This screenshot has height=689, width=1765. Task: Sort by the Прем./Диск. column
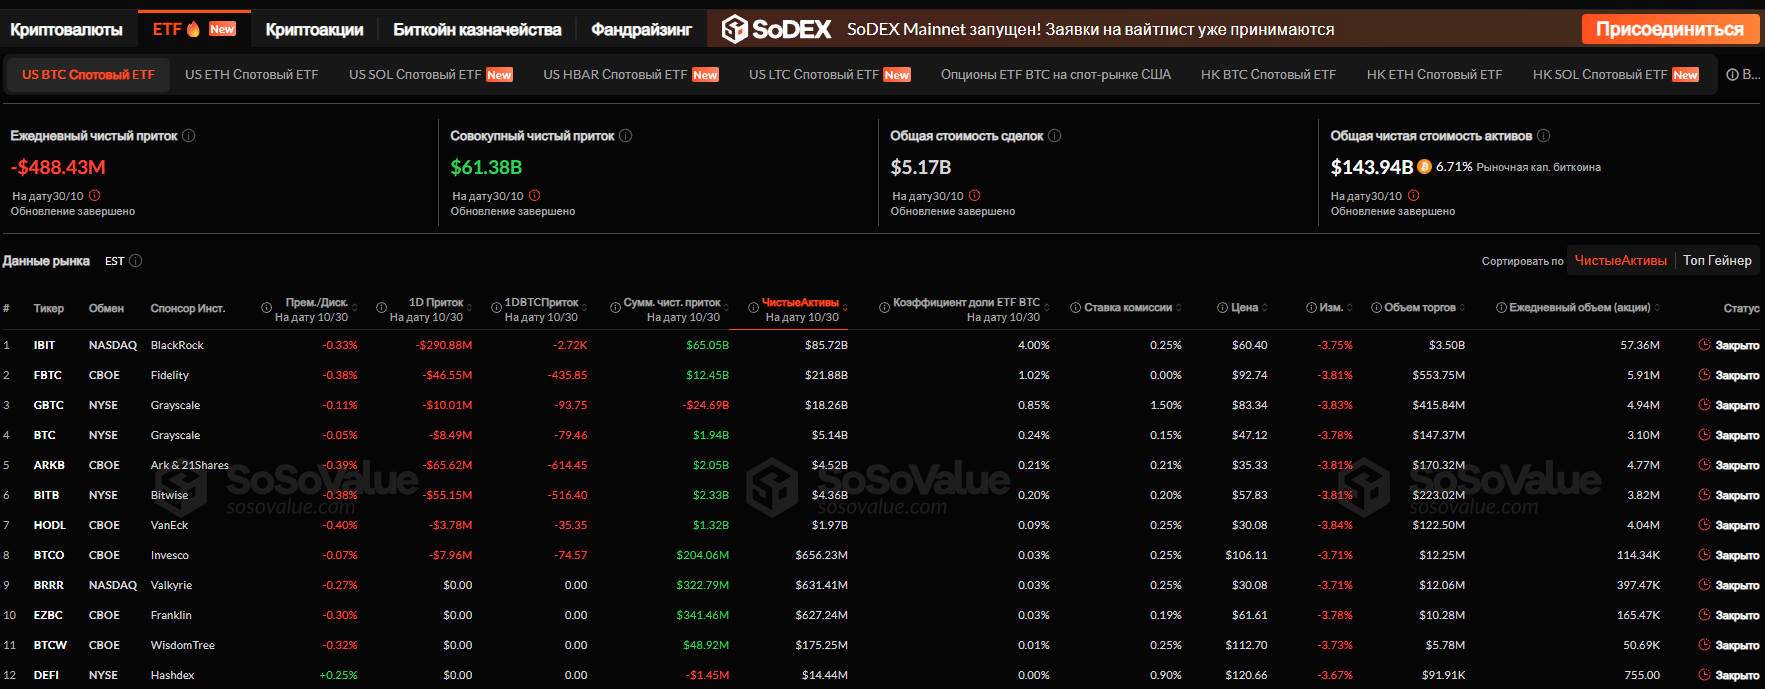(354, 307)
